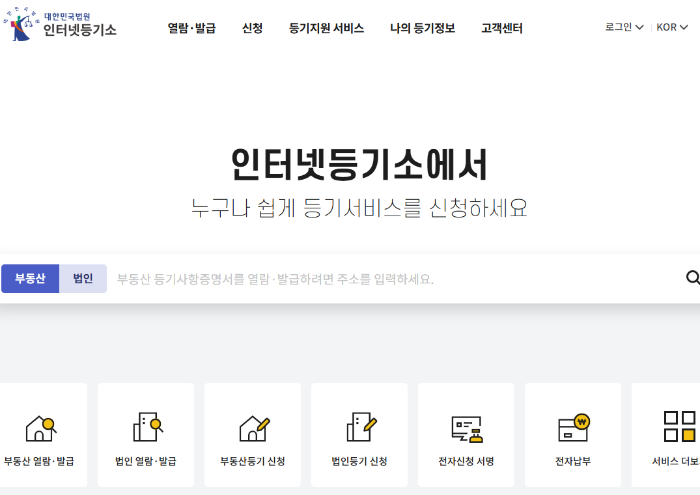Click the 법인 열람·발급 building icon
Image resolution: width=700 pixels, height=495 pixels.
(x=148, y=427)
